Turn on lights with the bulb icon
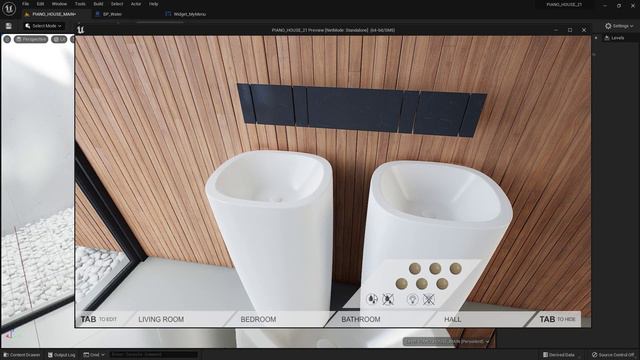This screenshot has height=360, width=640. click(413, 299)
